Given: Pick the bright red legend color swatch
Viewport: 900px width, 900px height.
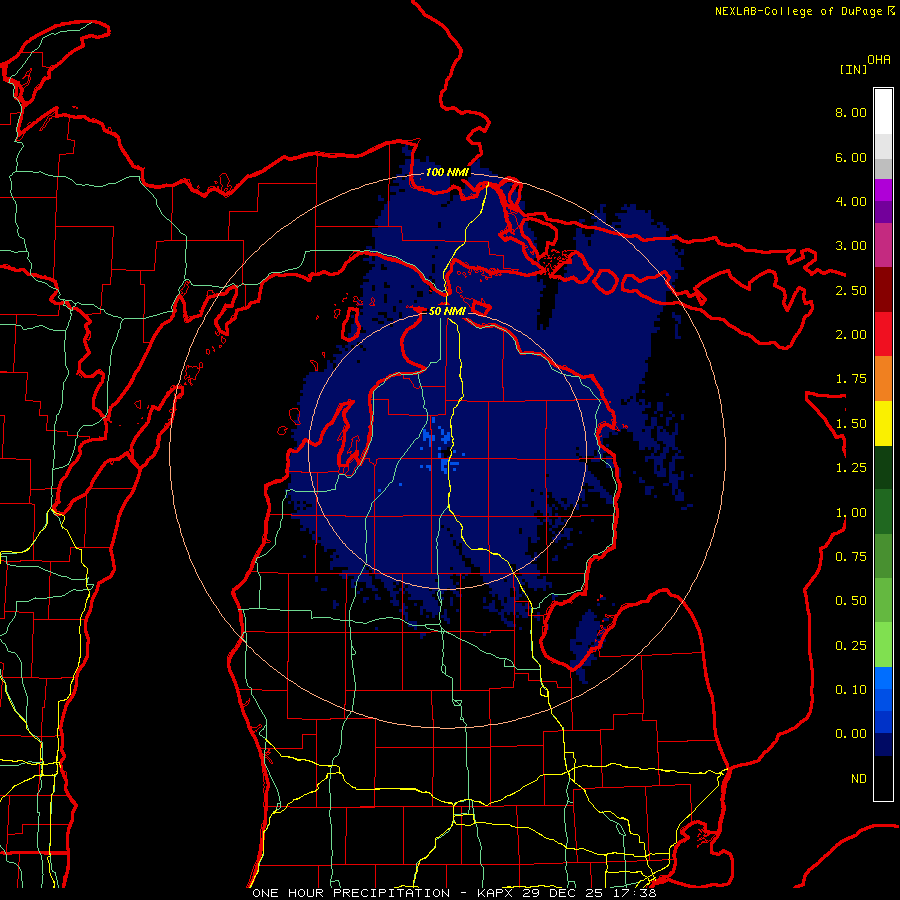Looking at the screenshot, I should 883,334.
